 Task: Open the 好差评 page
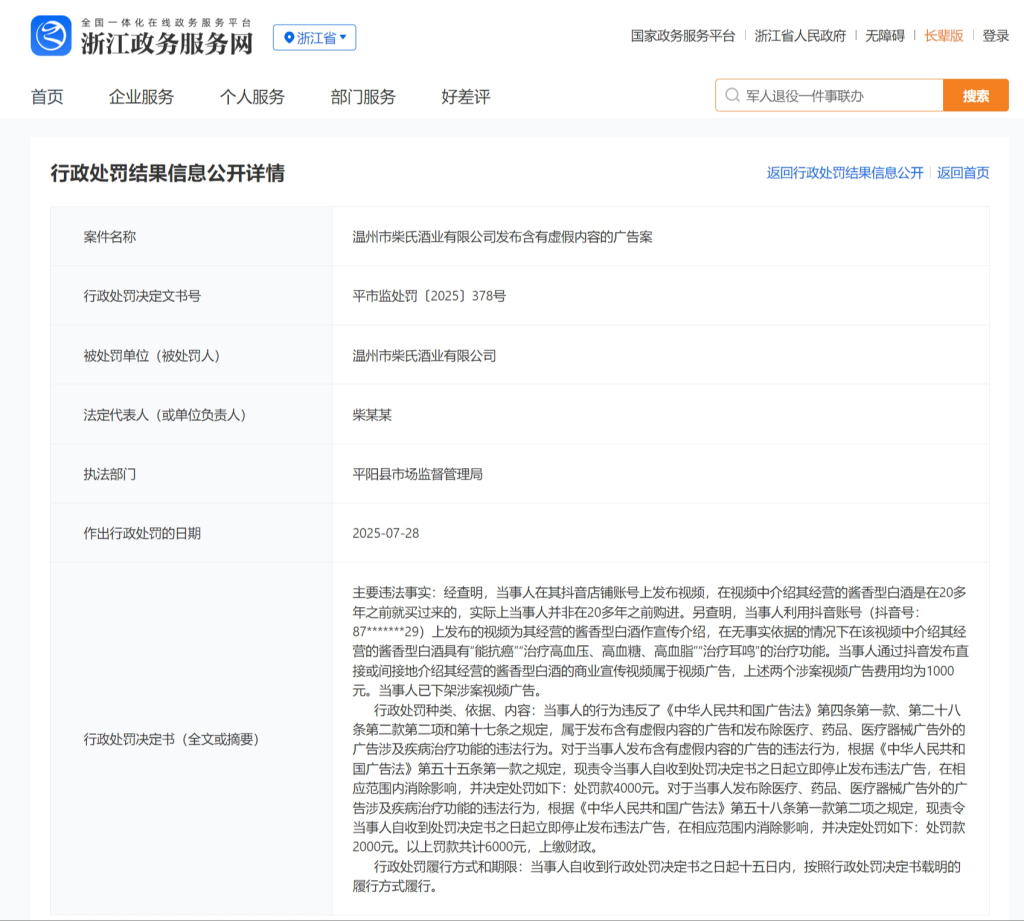pyautogui.click(x=466, y=97)
